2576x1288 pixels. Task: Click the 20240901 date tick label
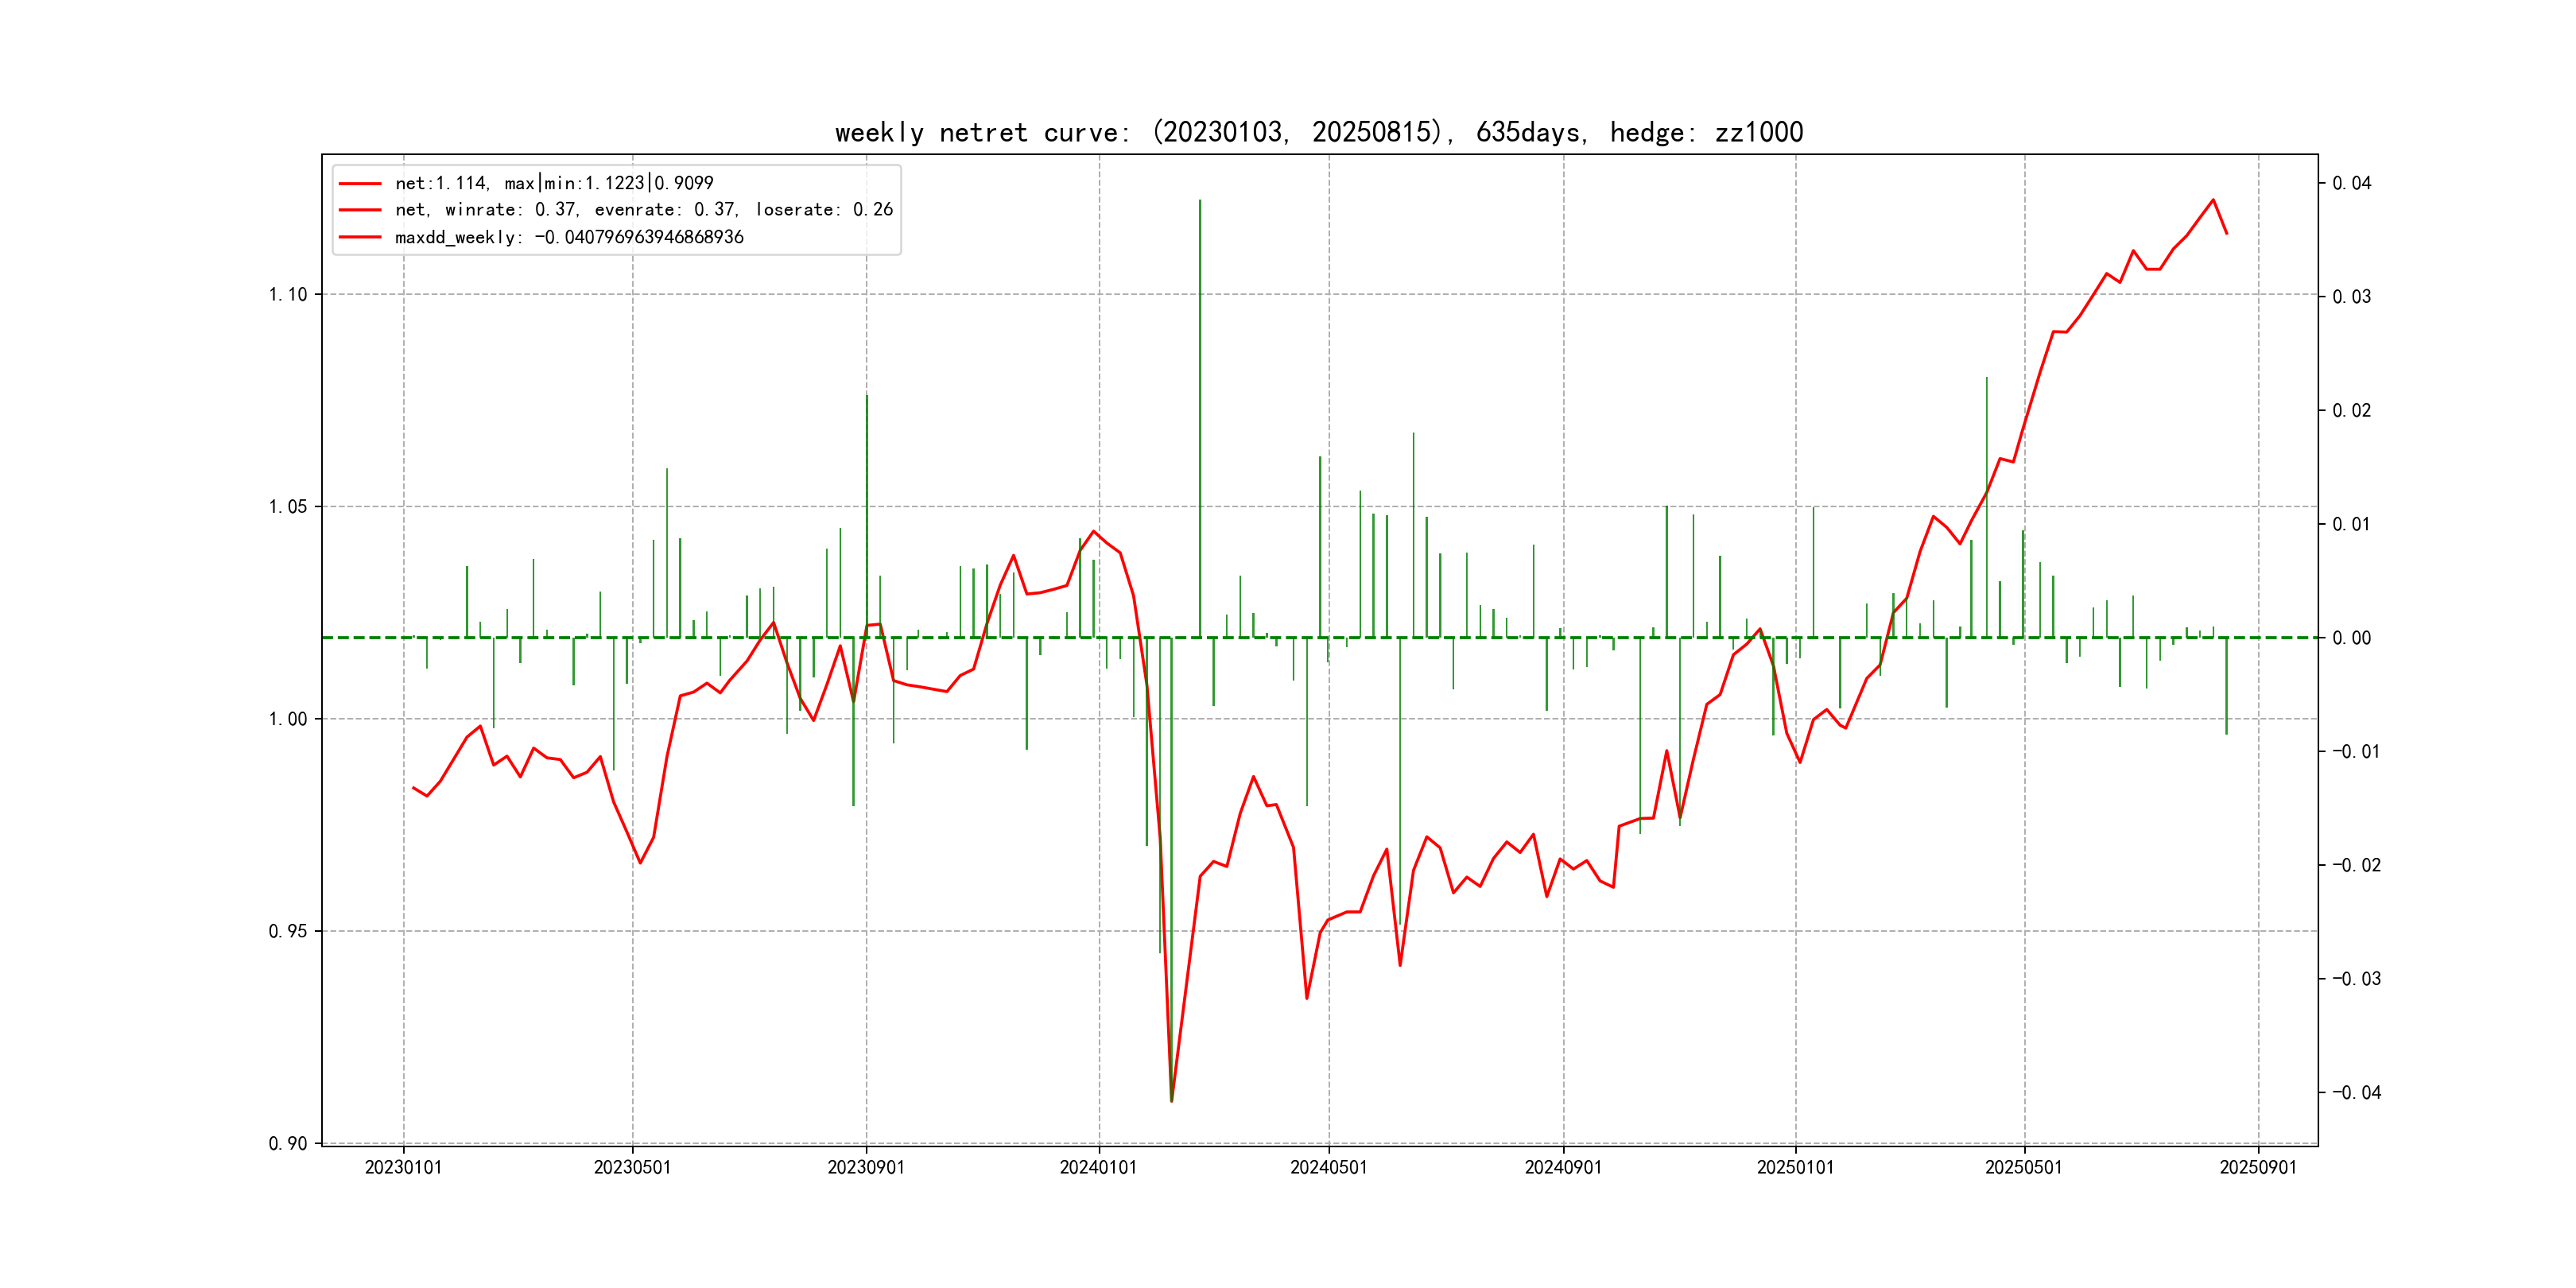coord(1563,1168)
